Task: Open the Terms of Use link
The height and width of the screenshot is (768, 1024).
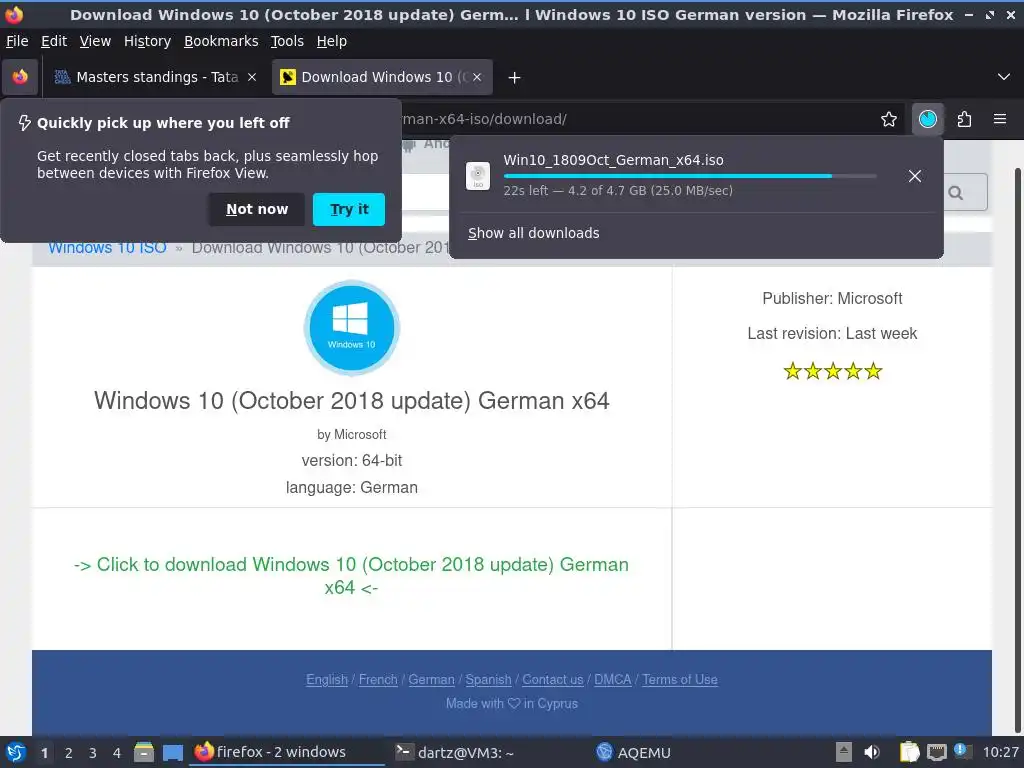Action: click(x=680, y=680)
